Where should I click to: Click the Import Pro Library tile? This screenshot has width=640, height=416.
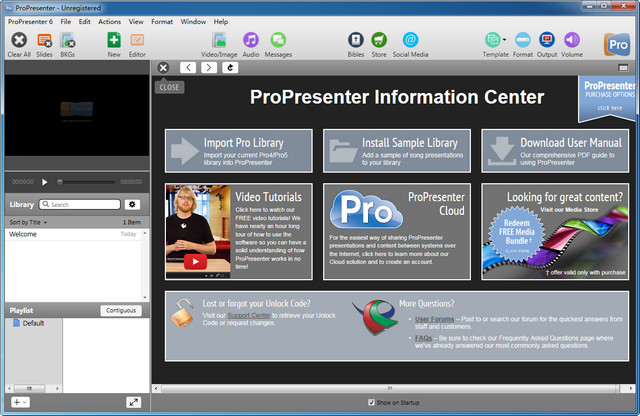(x=239, y=151)
